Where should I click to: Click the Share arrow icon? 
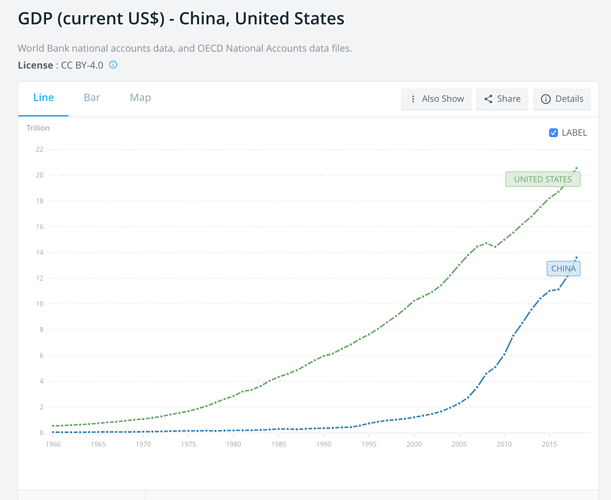[488, 99]
